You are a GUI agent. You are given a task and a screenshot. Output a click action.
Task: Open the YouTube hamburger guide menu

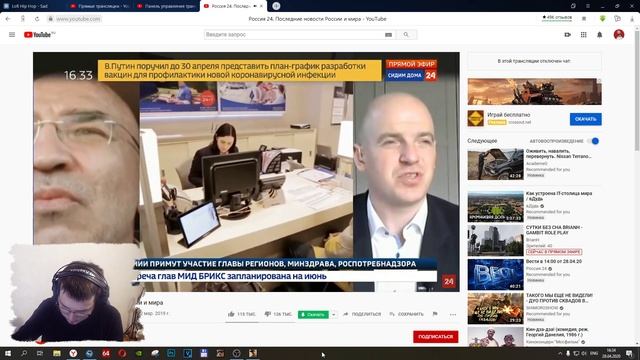pos(12,35)
